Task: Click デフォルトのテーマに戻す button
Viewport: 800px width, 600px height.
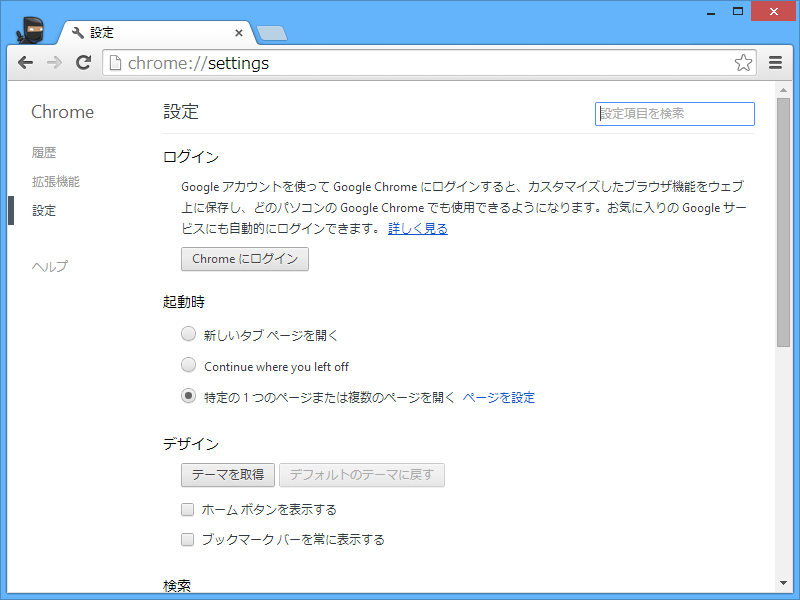Action: coord(362,475)
